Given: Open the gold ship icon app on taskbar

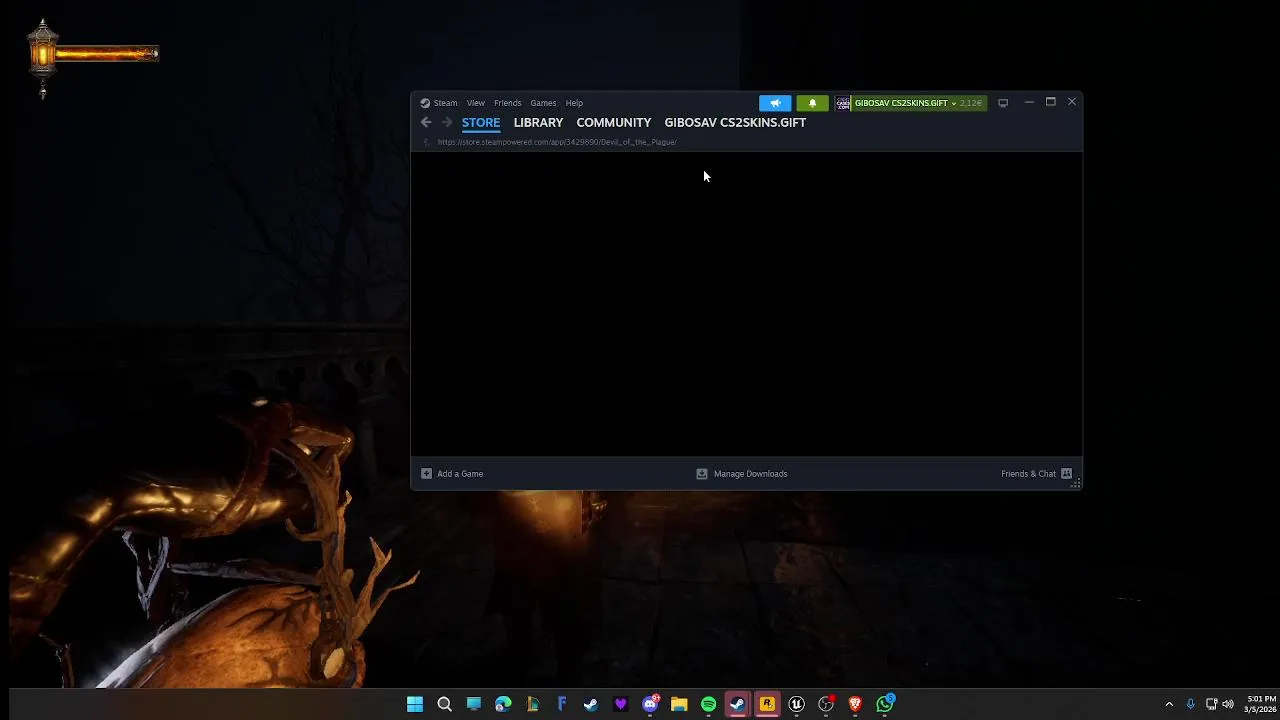Looking at the screenshot, I should point(532,704).
